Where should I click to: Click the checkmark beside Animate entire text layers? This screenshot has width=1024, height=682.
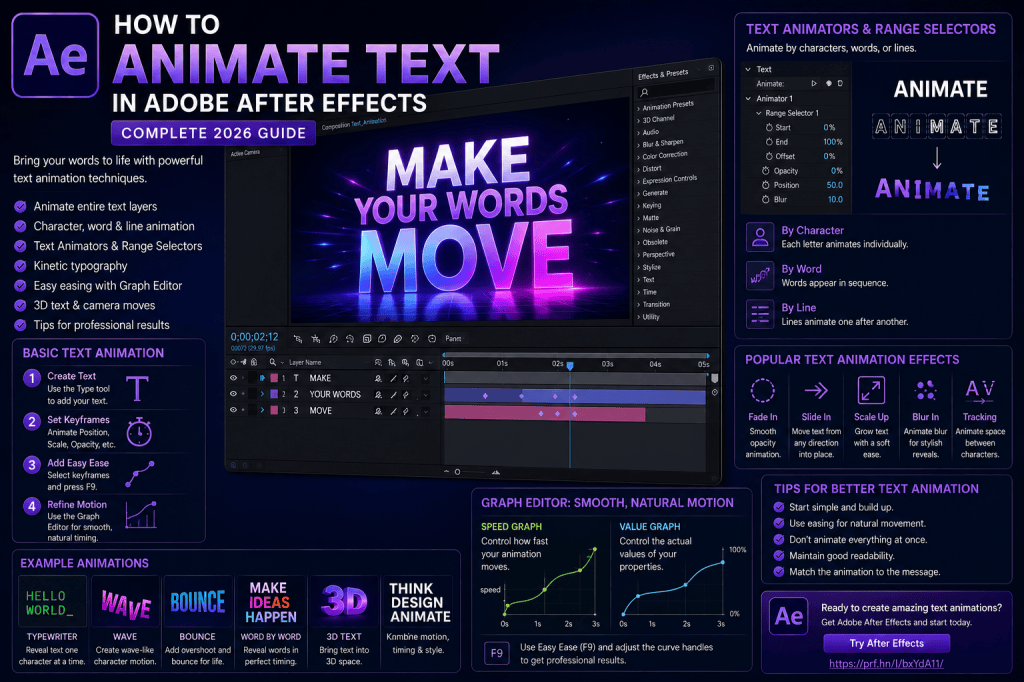20,206
